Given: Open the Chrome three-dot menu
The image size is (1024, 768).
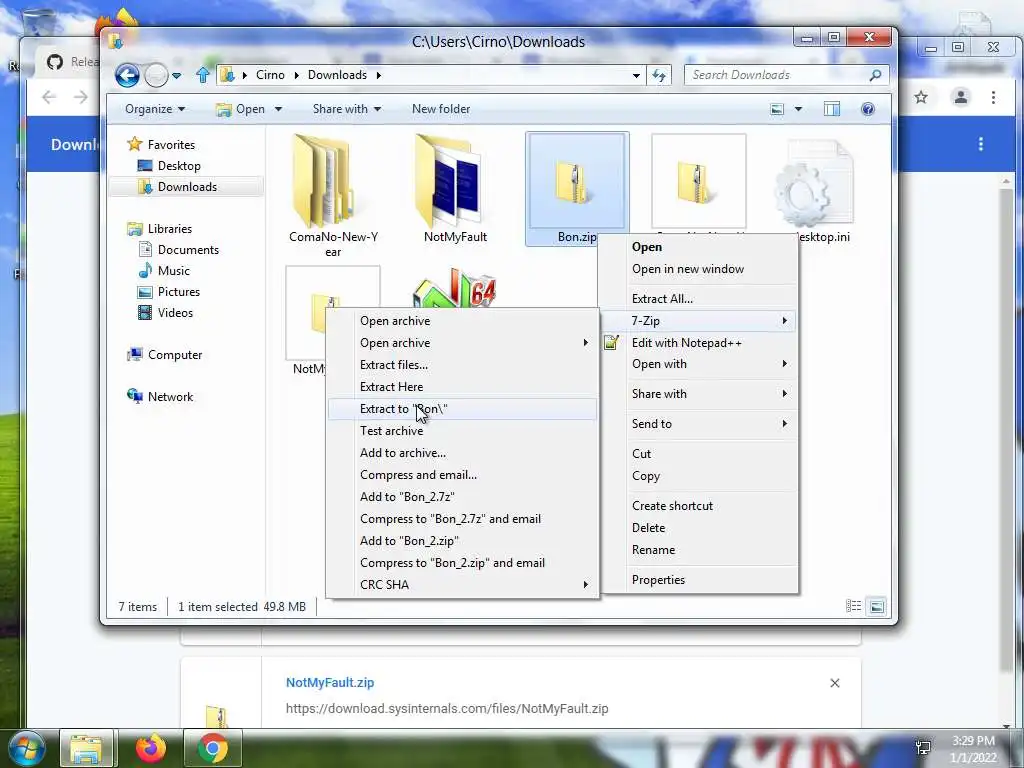Looking at the screenshot, I should pos(993,98).
